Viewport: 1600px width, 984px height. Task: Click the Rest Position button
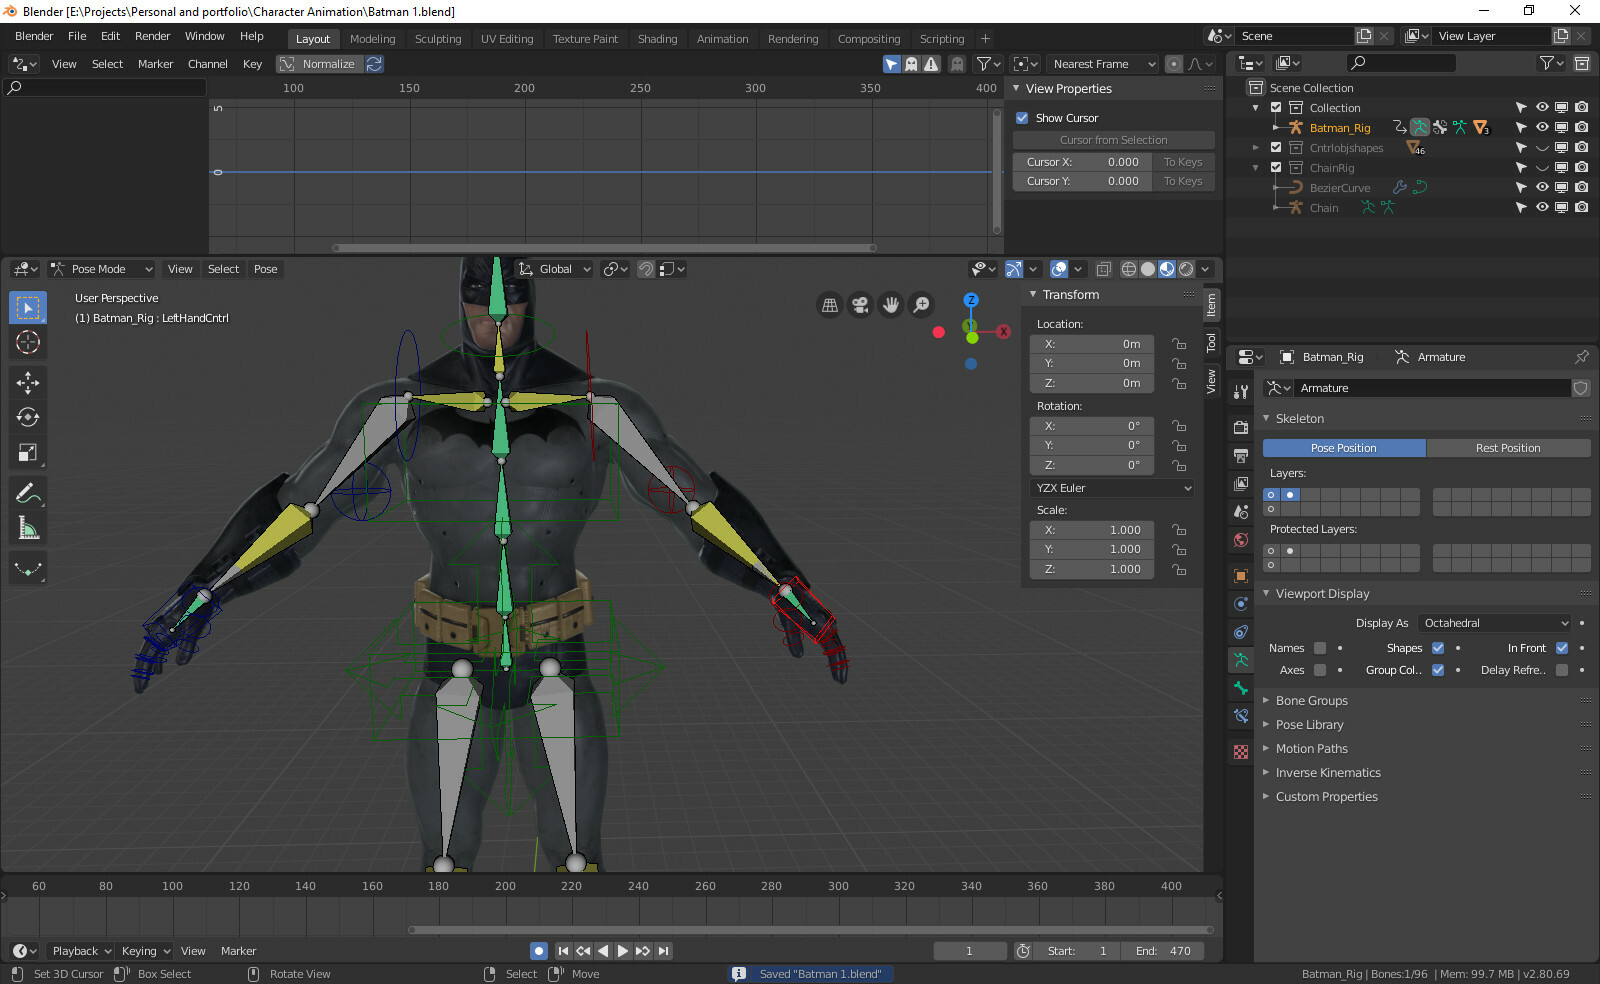click(1508, 448)
